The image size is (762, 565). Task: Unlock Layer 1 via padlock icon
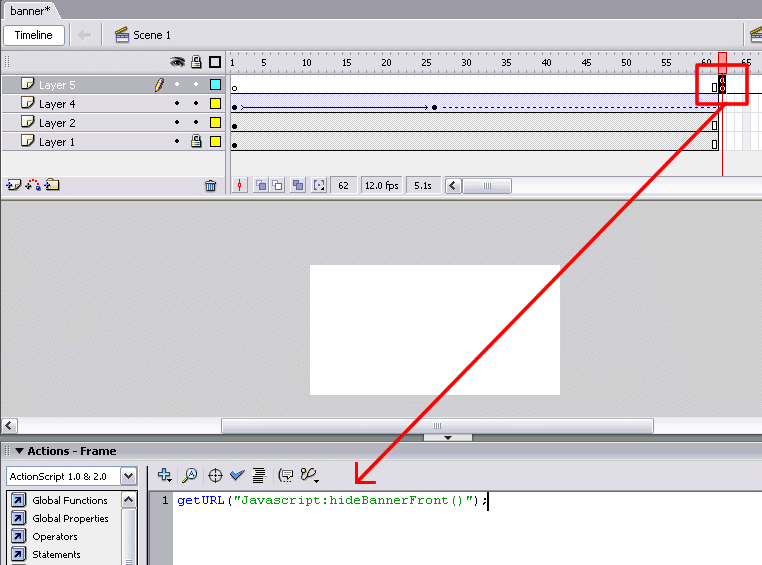(x=196, y=142)
